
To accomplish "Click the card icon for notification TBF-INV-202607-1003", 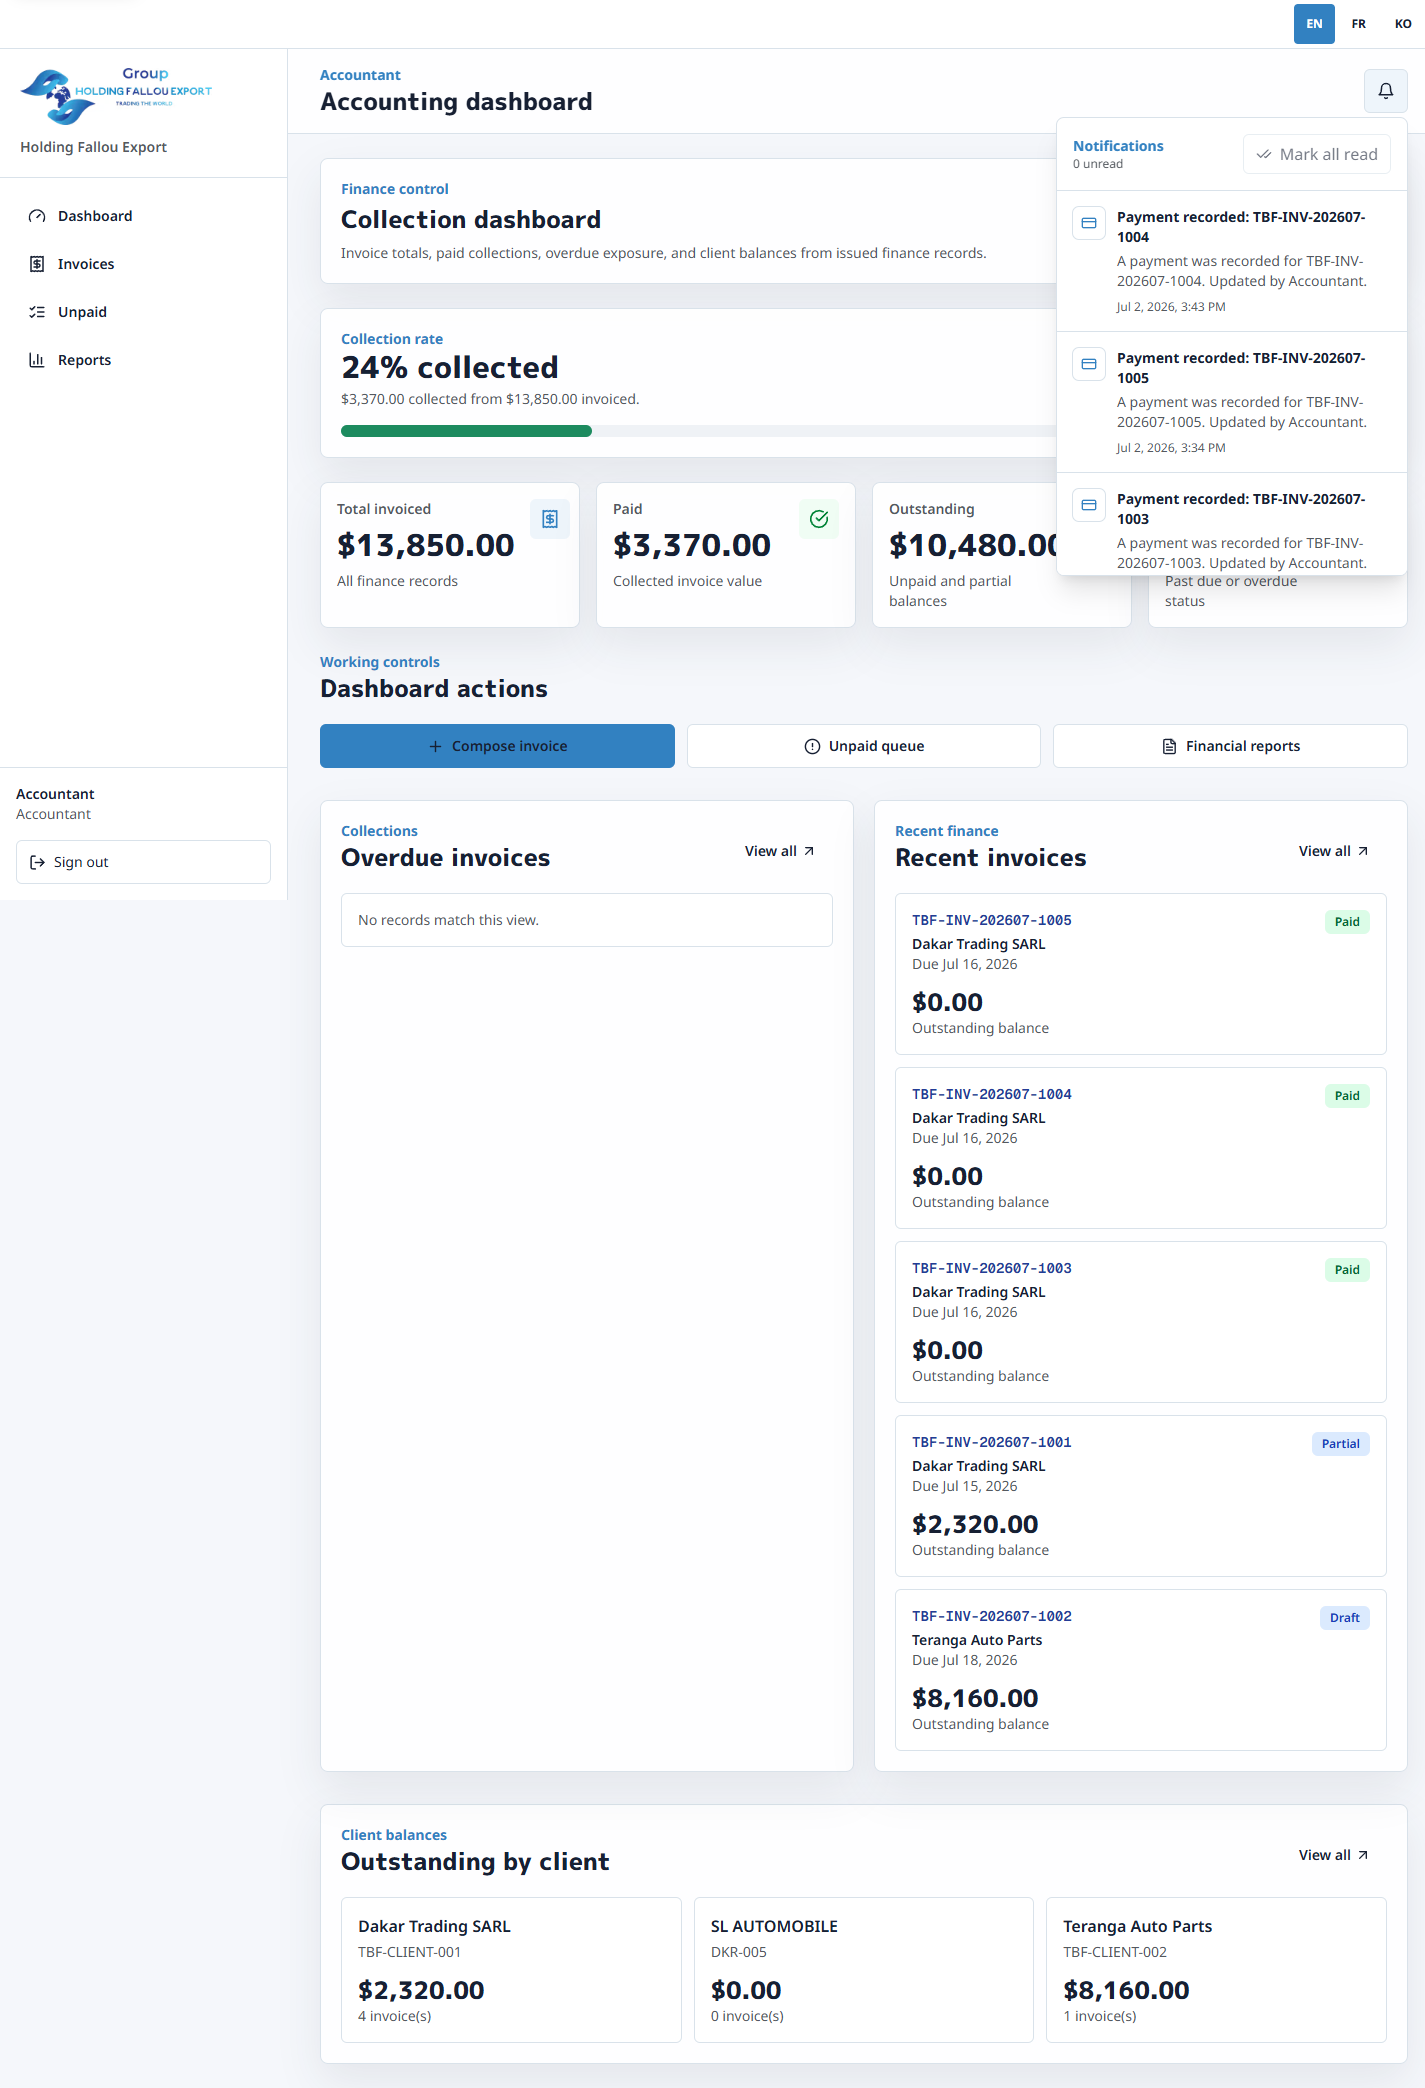I will coord(1089,505).
